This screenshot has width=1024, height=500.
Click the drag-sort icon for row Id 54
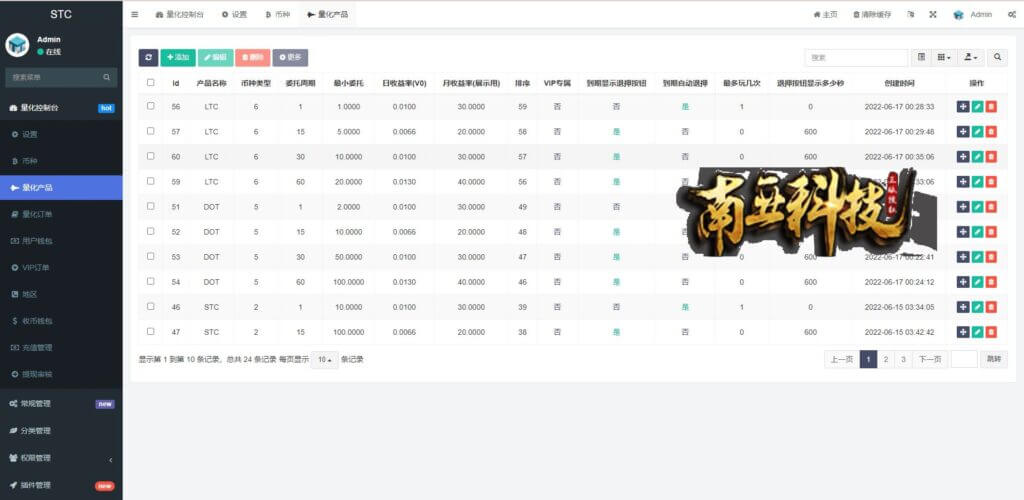[x=963, y=282]
